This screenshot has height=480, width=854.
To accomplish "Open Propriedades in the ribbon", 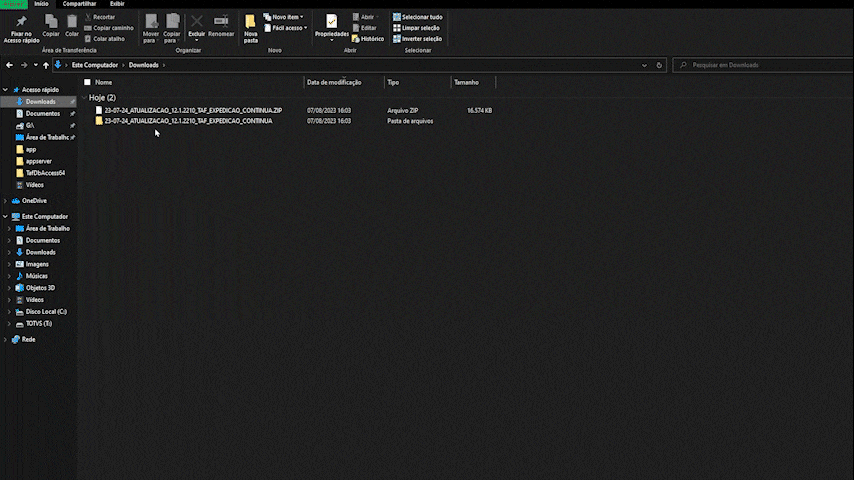I will pyautogui.click(x=332, y=28).
